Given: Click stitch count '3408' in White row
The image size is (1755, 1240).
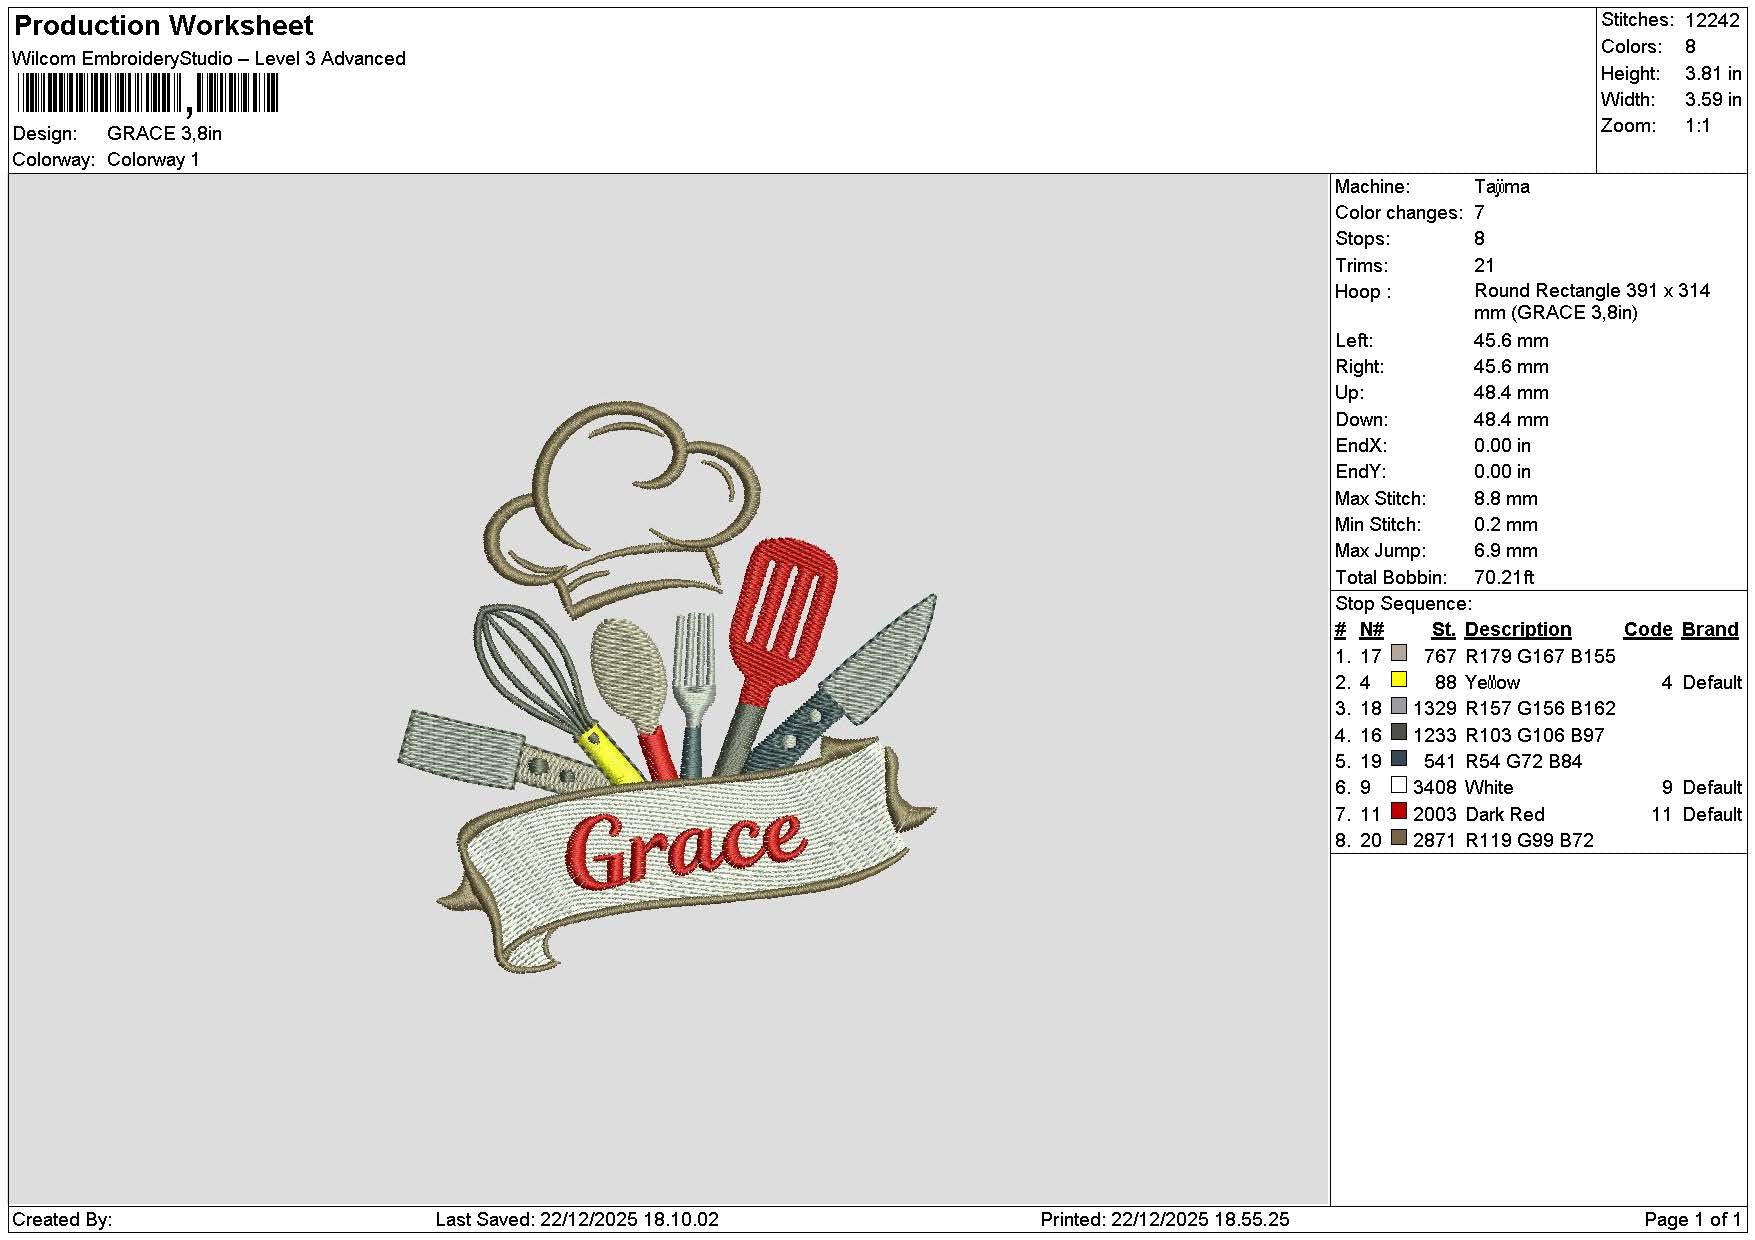Looking at the screenshot, I should pos(1434,788).
